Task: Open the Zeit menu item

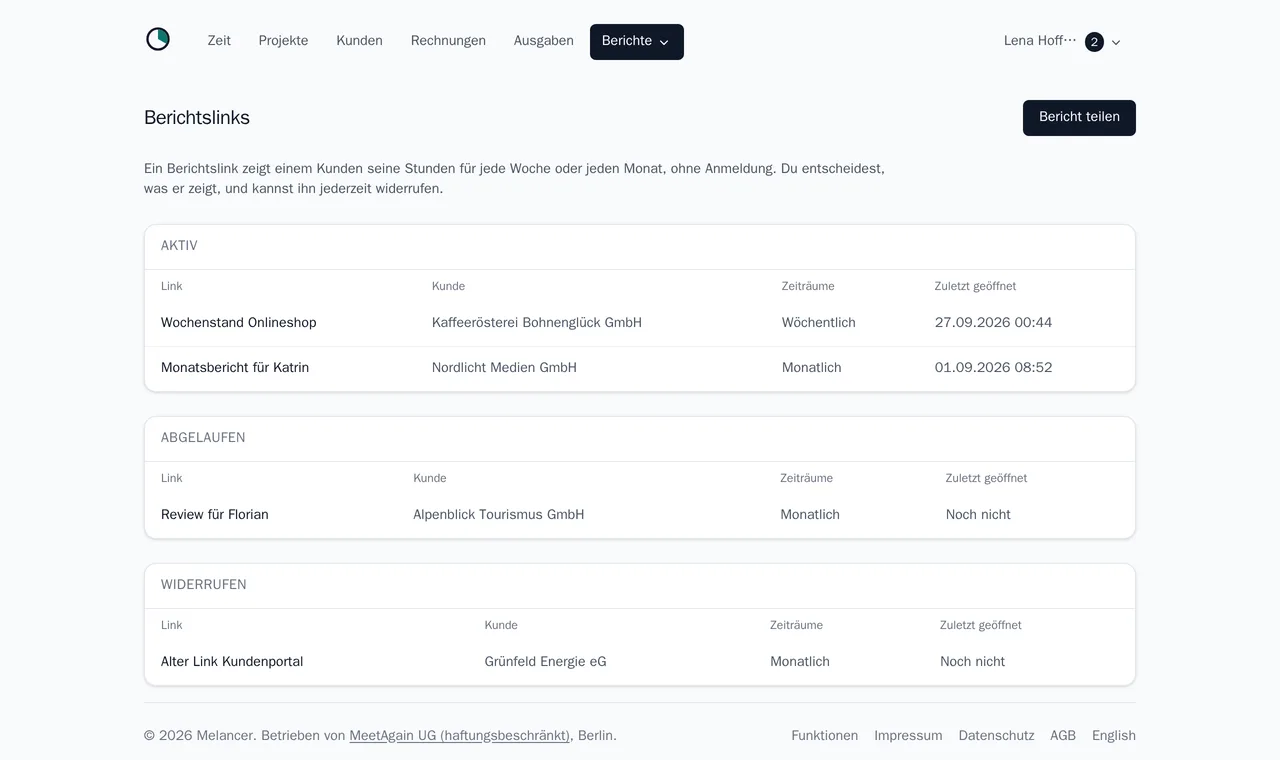Action: click(219, 41)
